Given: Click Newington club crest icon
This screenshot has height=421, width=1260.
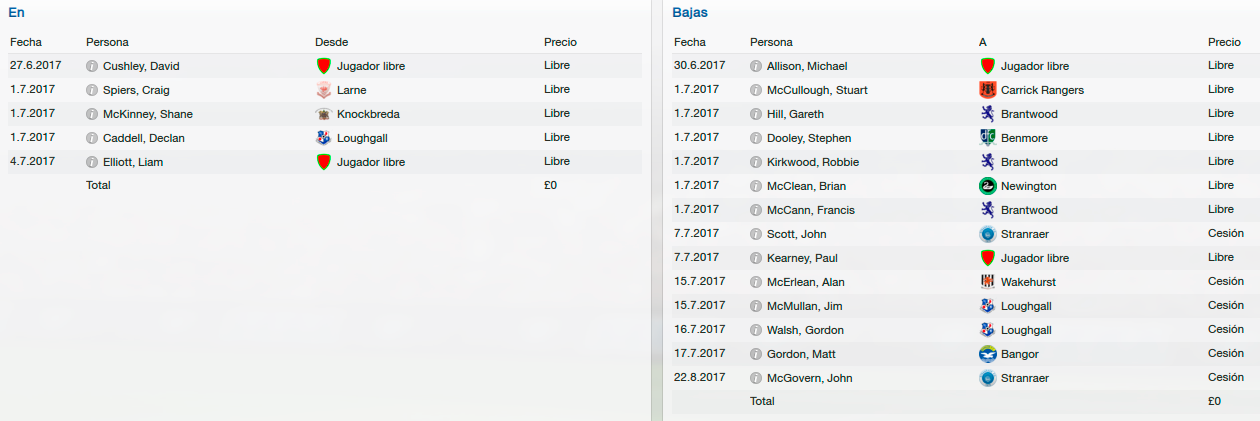Looking at the screenshot, I should coord(987,186).
